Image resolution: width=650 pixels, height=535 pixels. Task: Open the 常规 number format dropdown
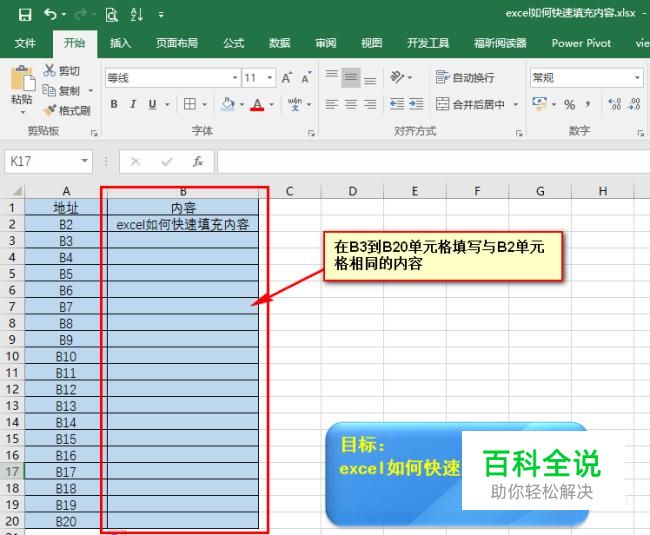tap(637, 78)
